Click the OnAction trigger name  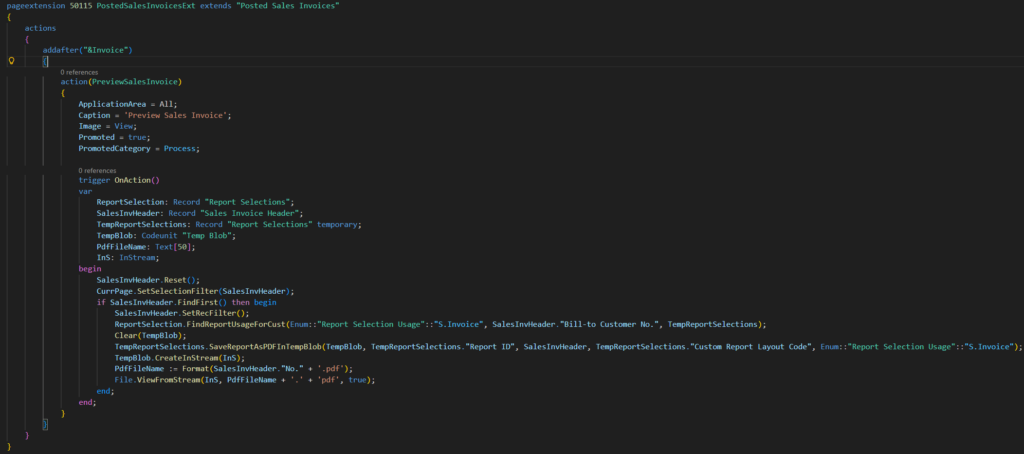136,180
